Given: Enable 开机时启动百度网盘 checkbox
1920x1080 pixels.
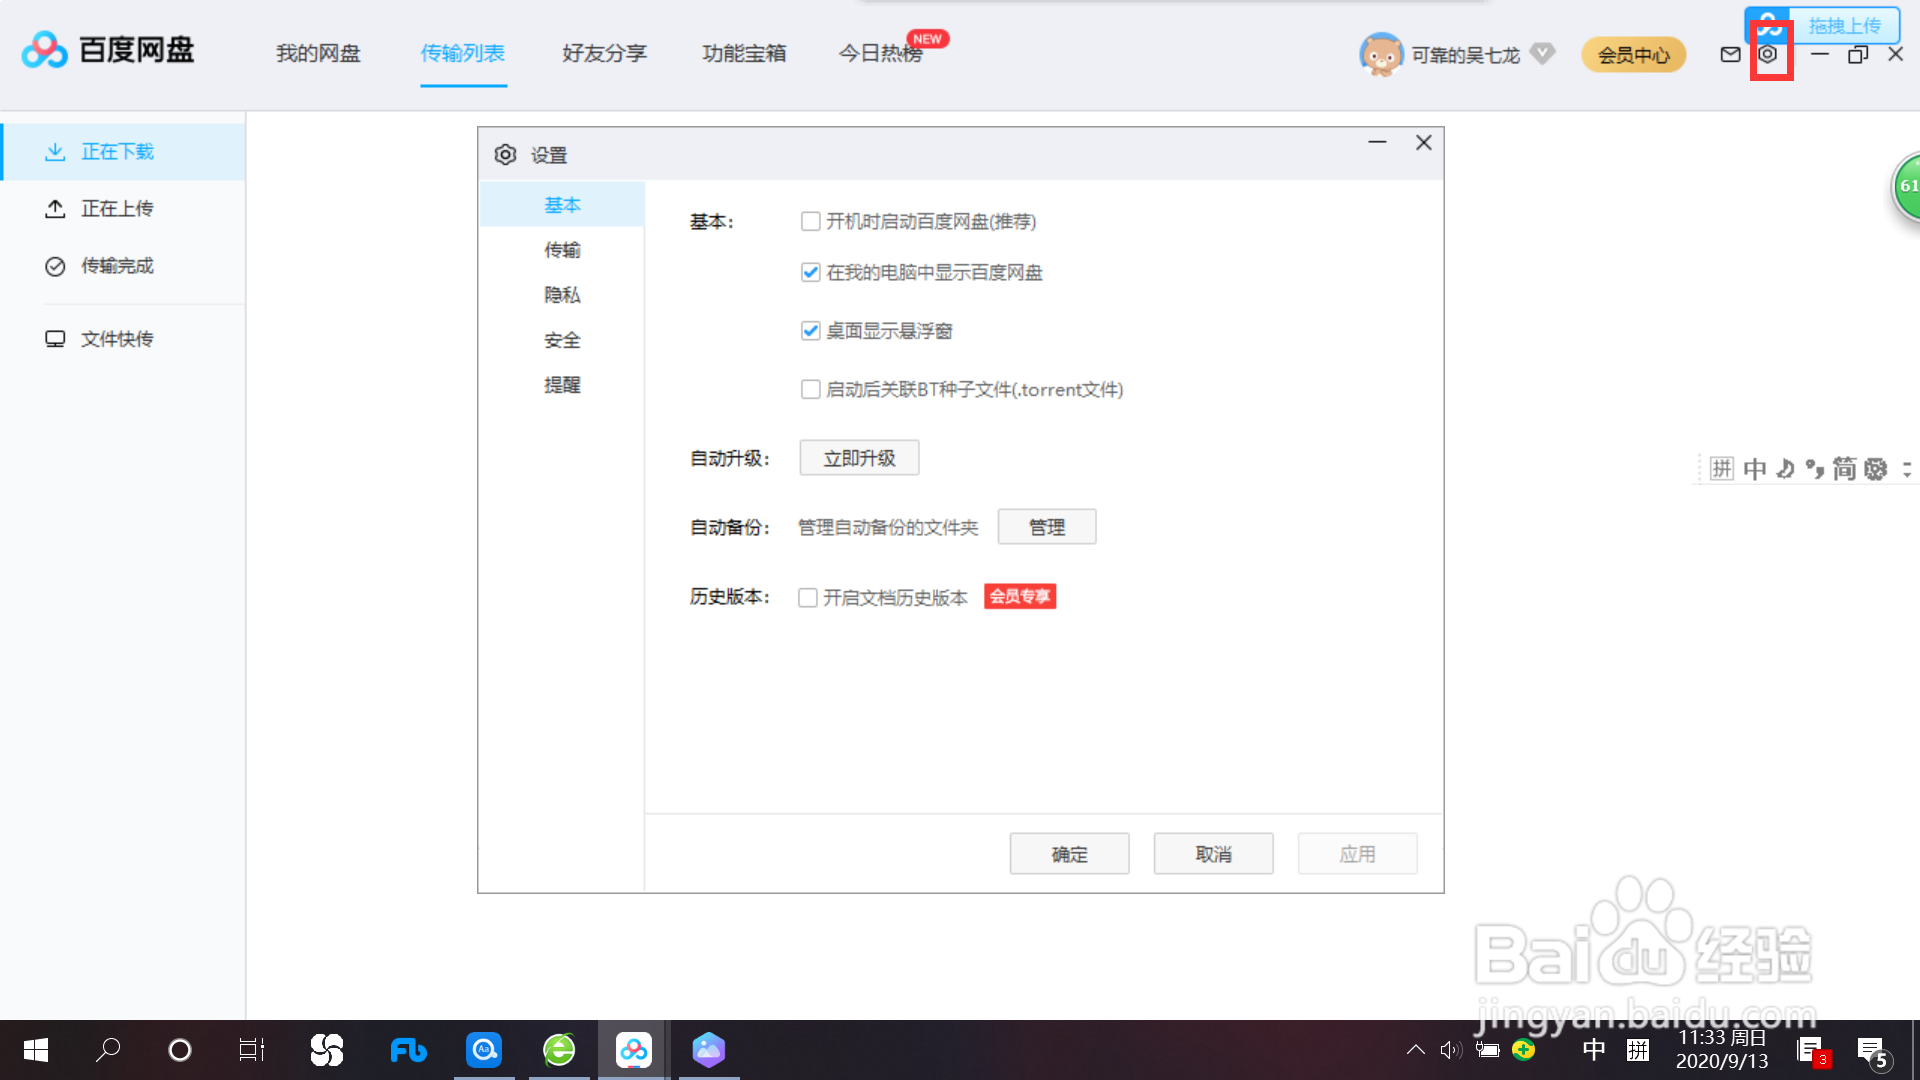Looking at the screenshot, I should coord(811,221).
